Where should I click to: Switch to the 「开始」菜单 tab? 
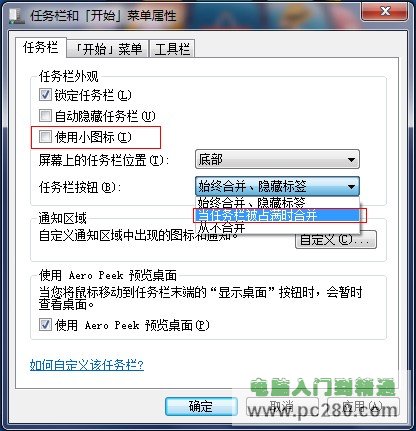(108, 49)
